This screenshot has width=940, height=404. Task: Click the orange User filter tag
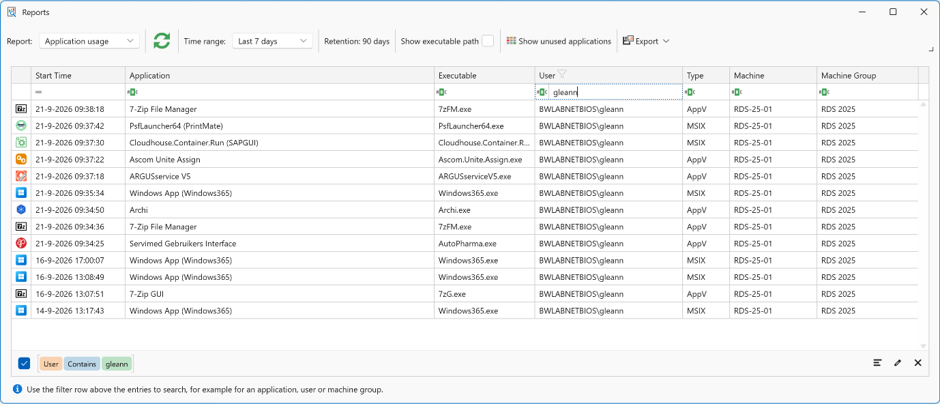point(51,364)
